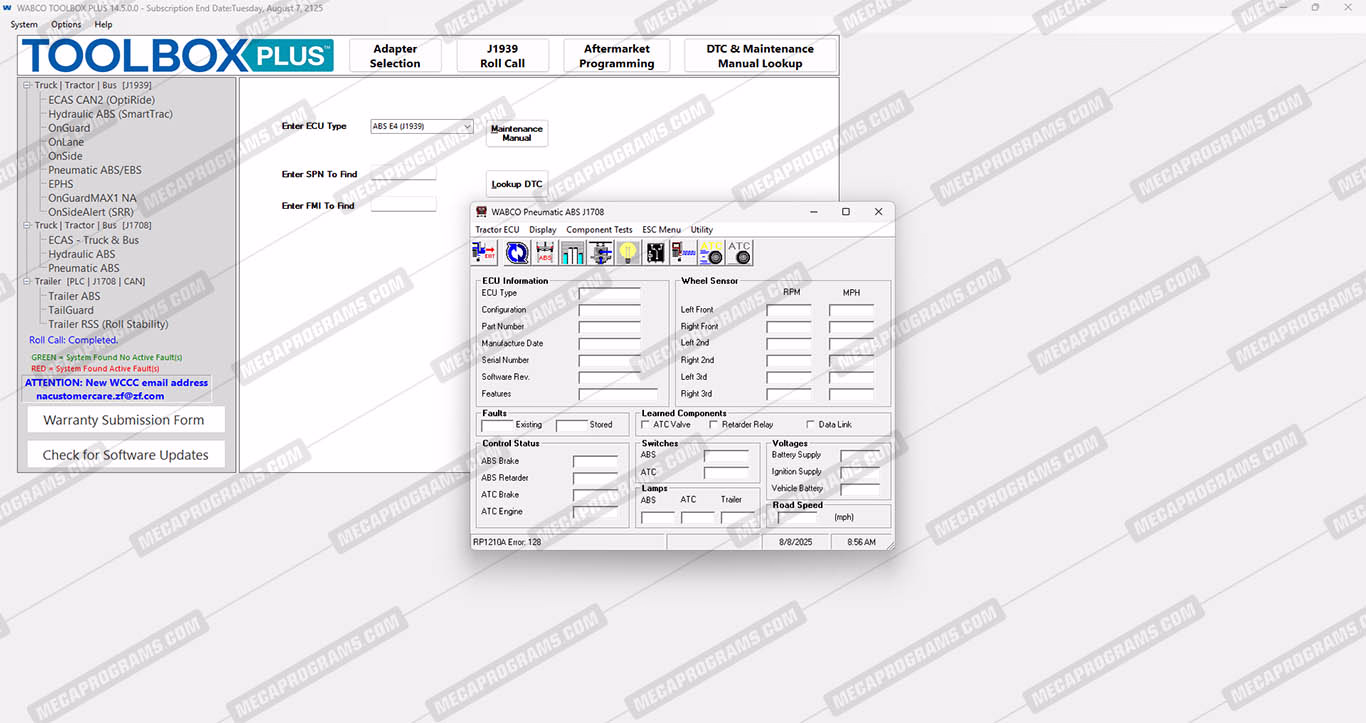
Task: Click the WABCO Pneumatic ABS window title icon
Action: coord(481,212)
